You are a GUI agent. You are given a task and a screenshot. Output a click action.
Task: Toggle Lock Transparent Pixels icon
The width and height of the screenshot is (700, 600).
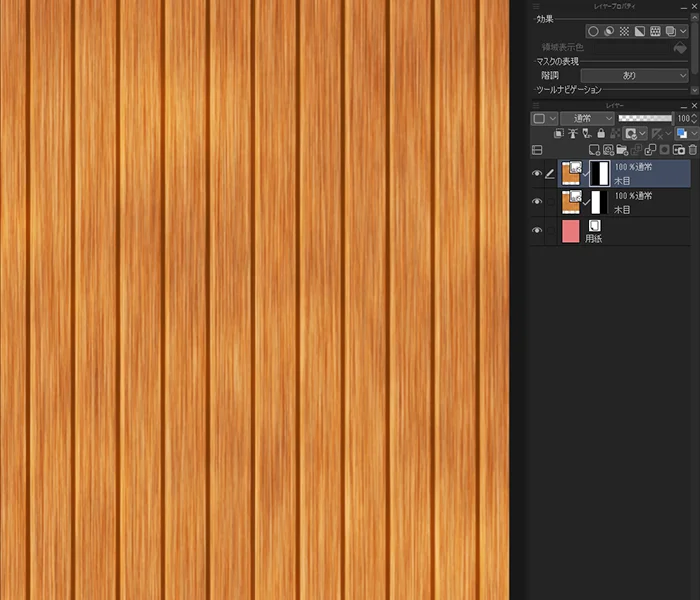(615, 133)
